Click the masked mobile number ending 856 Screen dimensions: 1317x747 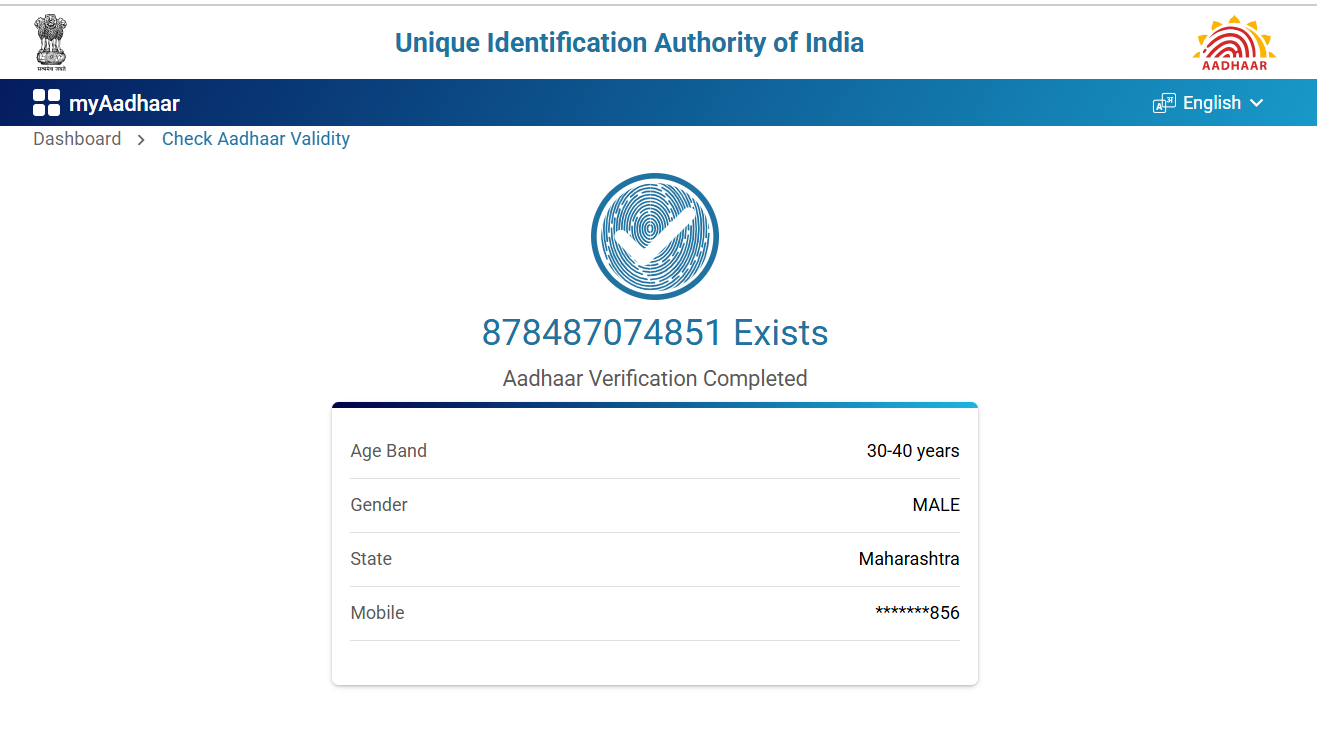pyautogui.click(x=917, y=613)
